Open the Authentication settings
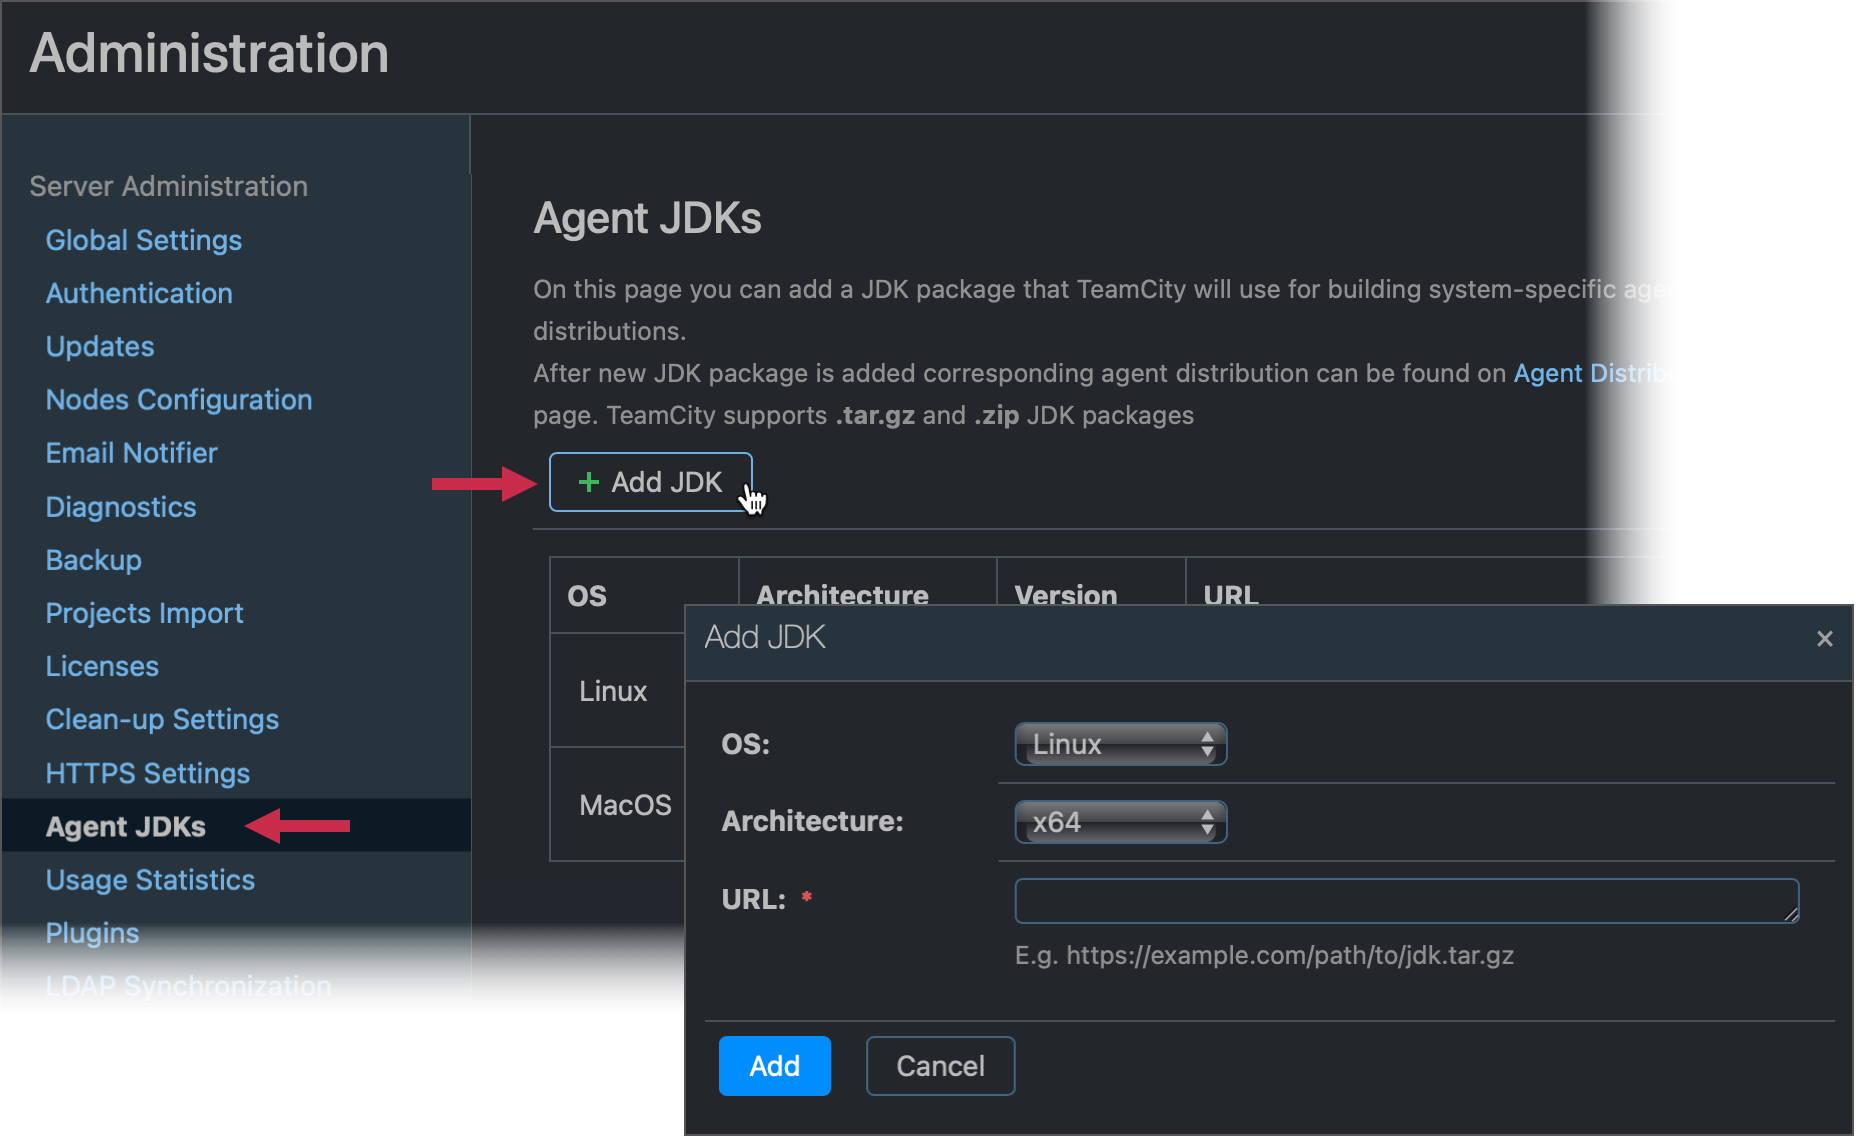The image size is (1860, 1144). (138, 293)
